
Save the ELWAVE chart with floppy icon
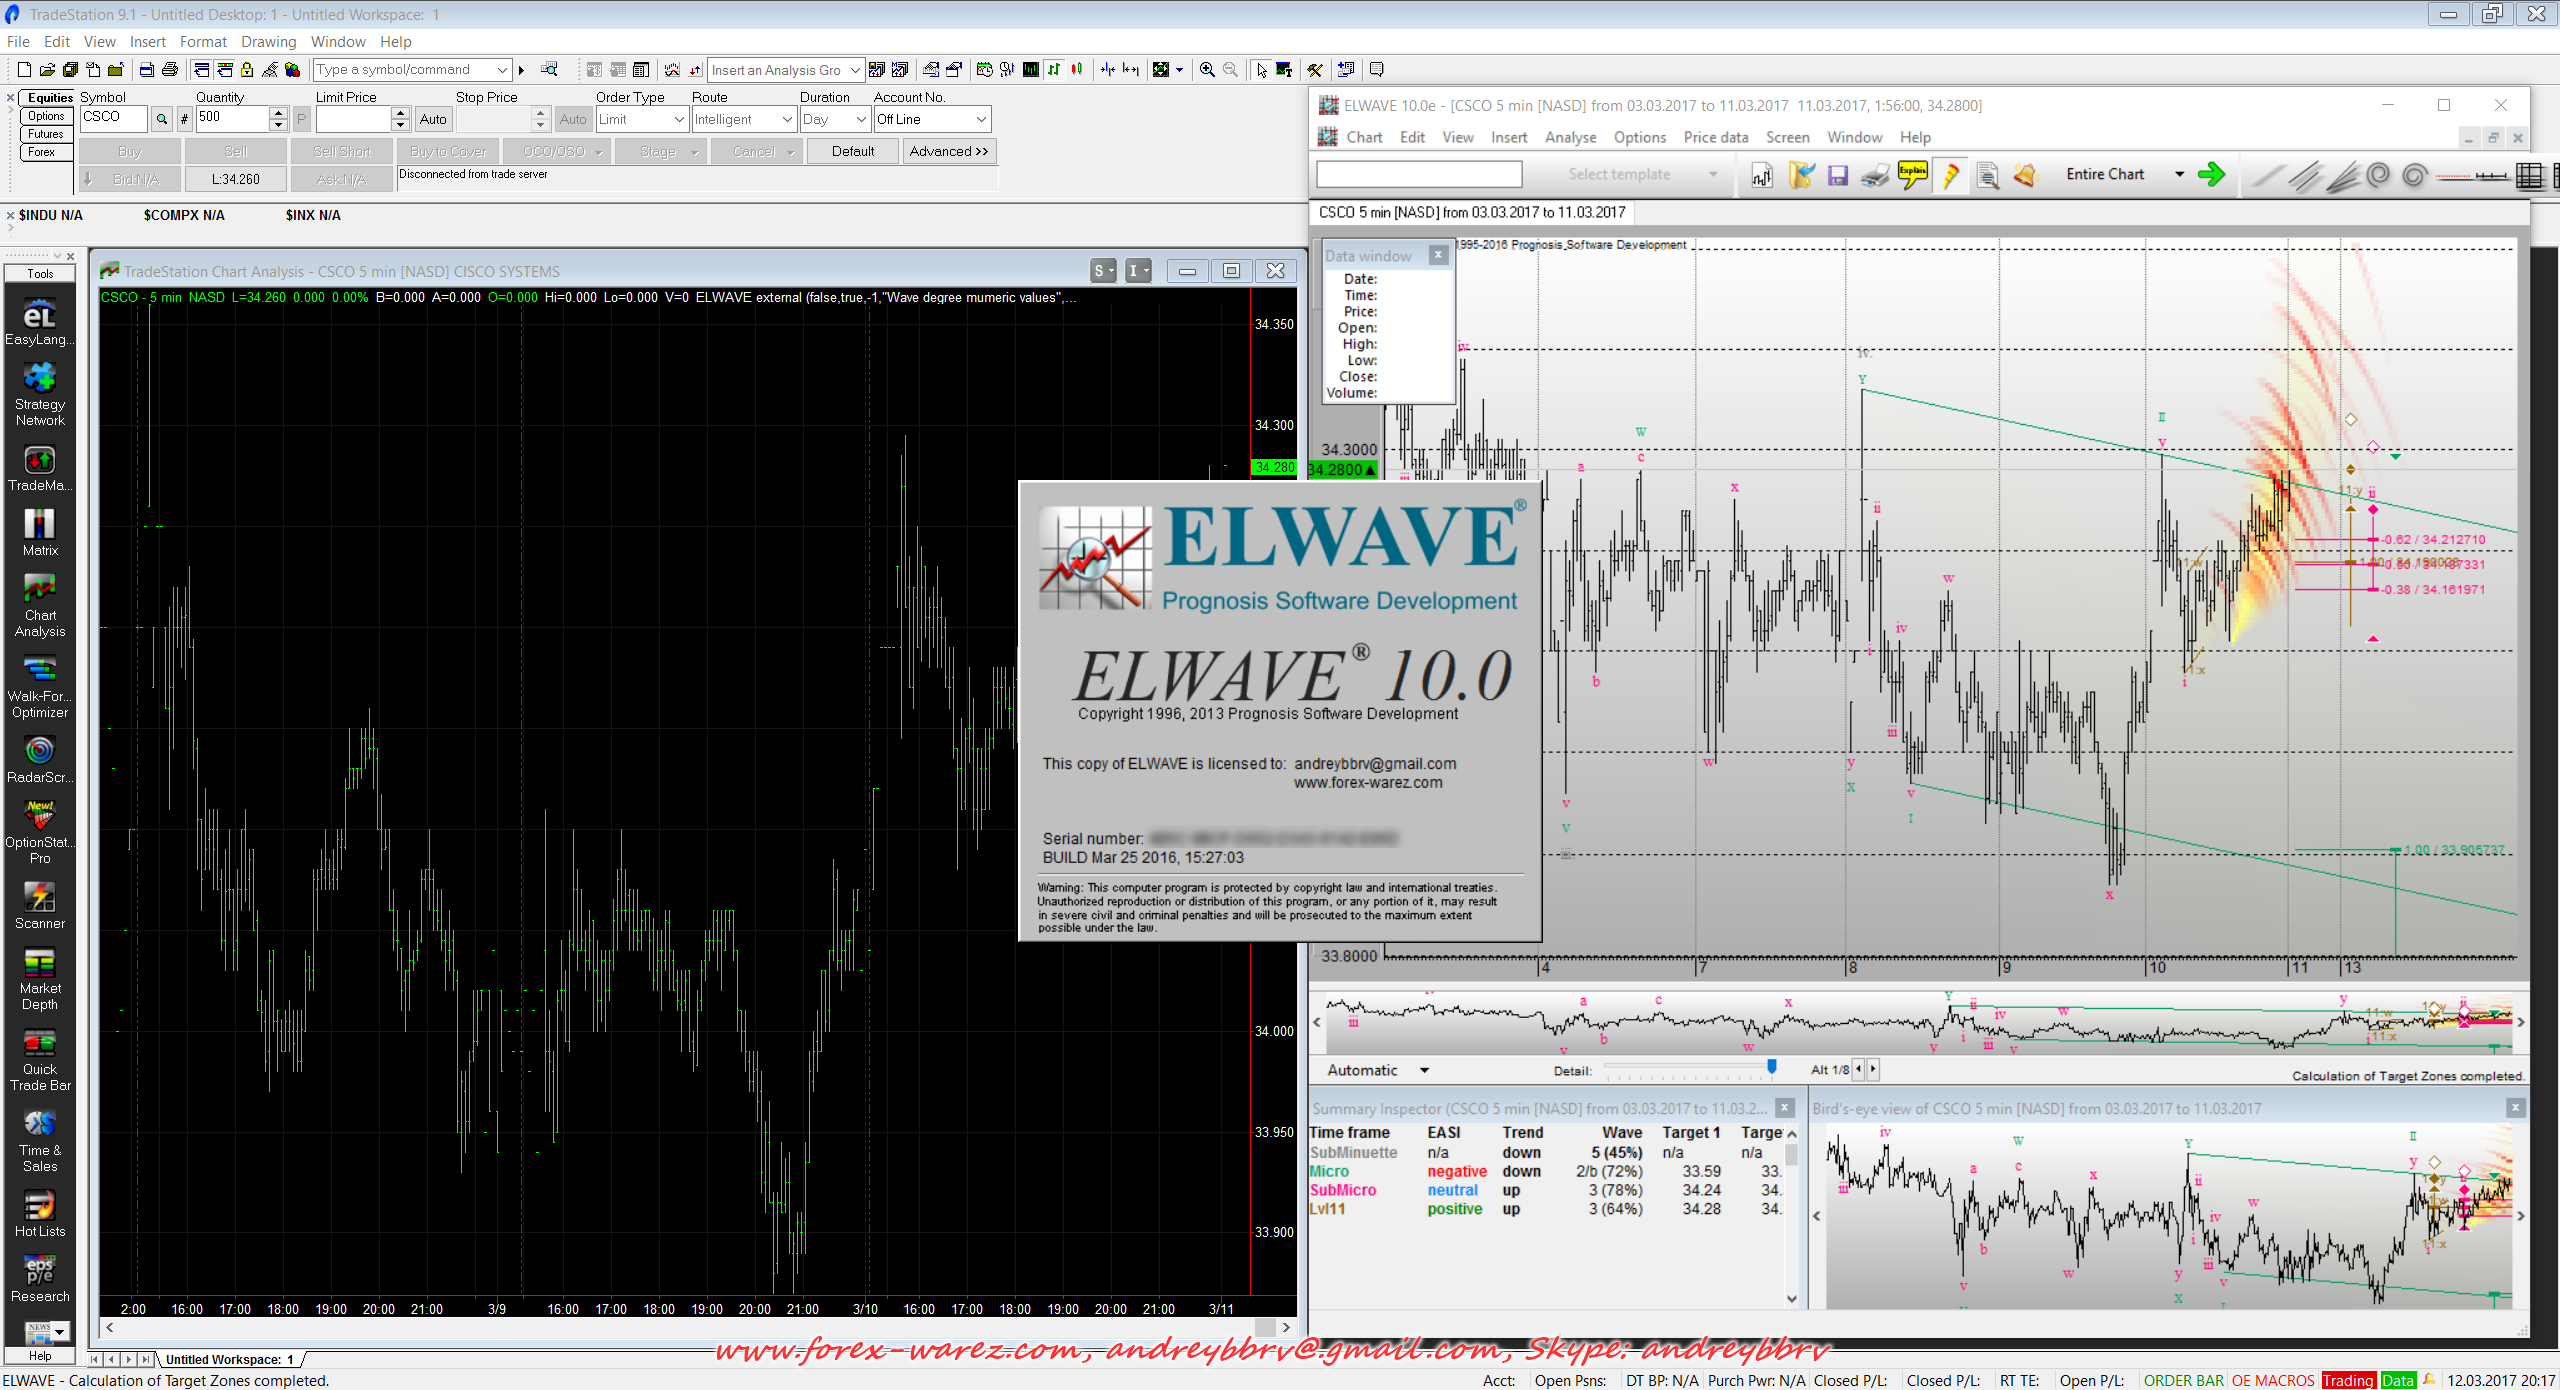coord(1837,175)
